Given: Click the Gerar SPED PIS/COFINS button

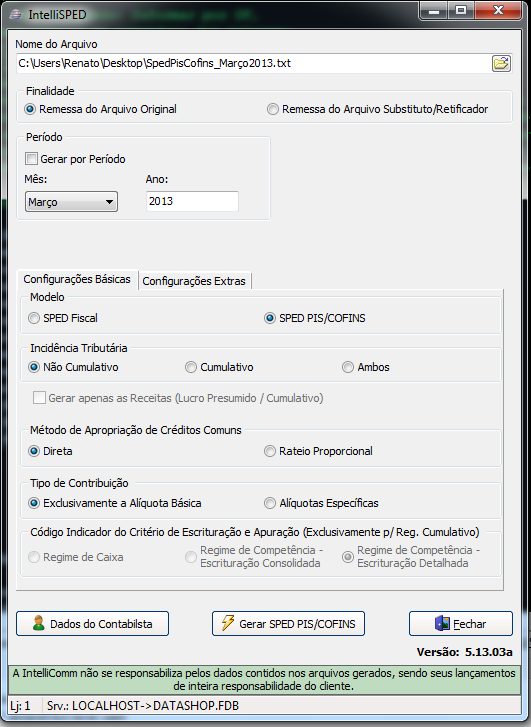Looking at the screenshot, I should 288,624.
